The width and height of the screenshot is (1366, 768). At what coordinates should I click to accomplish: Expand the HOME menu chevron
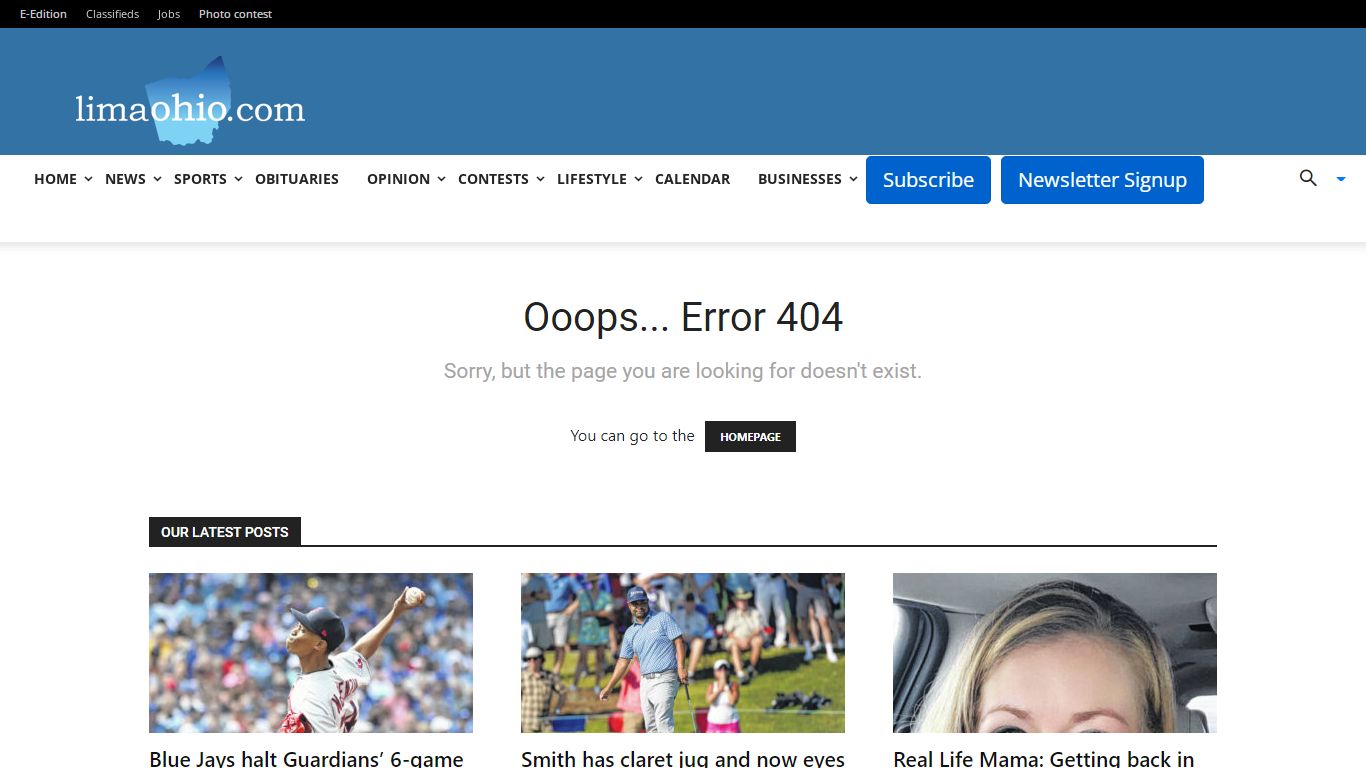click(88, 179)
